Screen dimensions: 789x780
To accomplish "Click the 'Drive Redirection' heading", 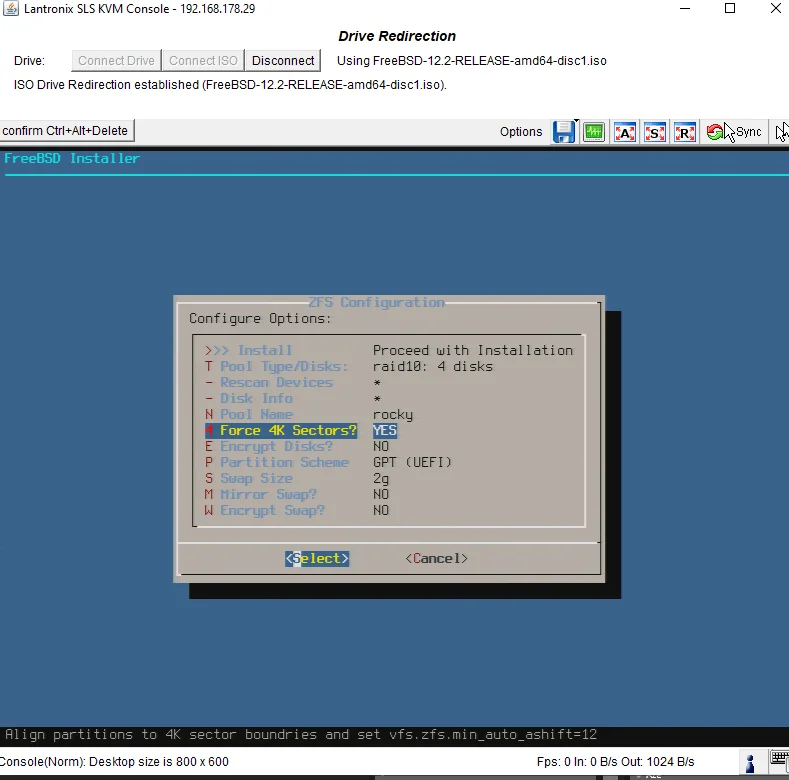I will (x=397, y=36).
